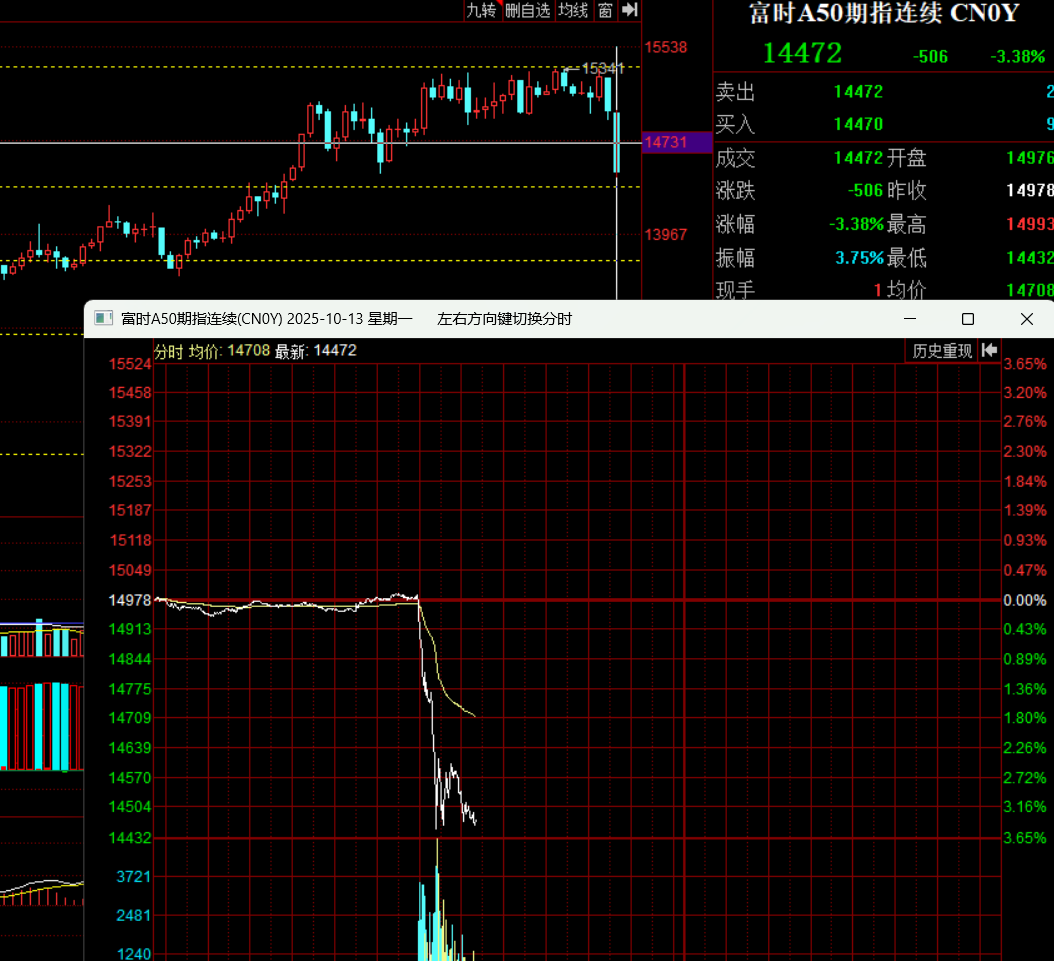Image resolution: width=1054 pixels, height=961 pixels.
Task: Maximize the intraday chart popup window
Action: (967, 319)
